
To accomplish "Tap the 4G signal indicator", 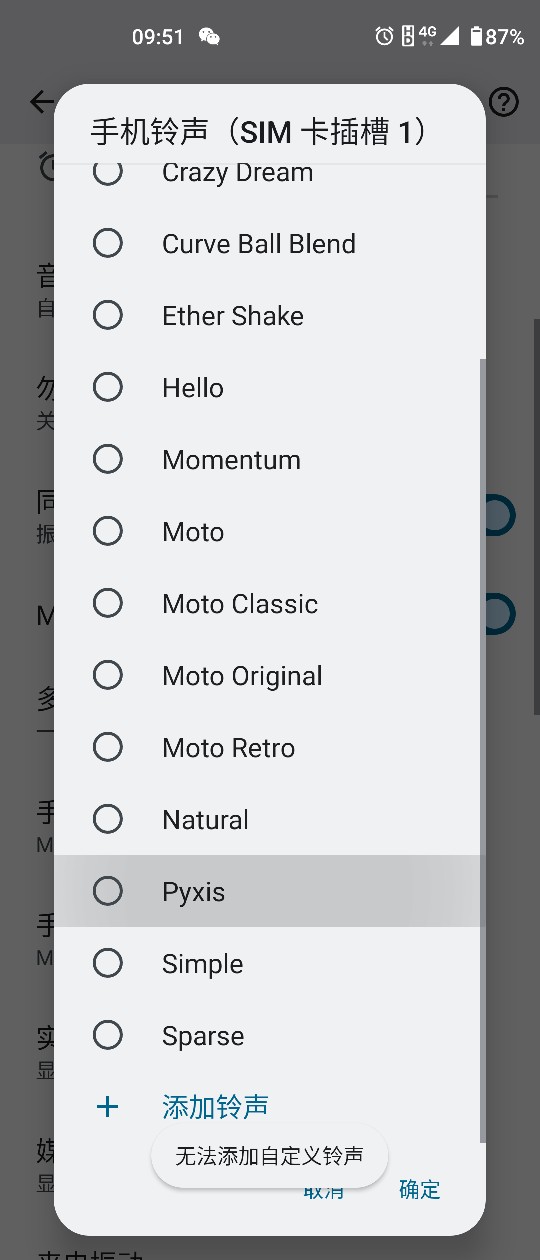I will (428, 37).
